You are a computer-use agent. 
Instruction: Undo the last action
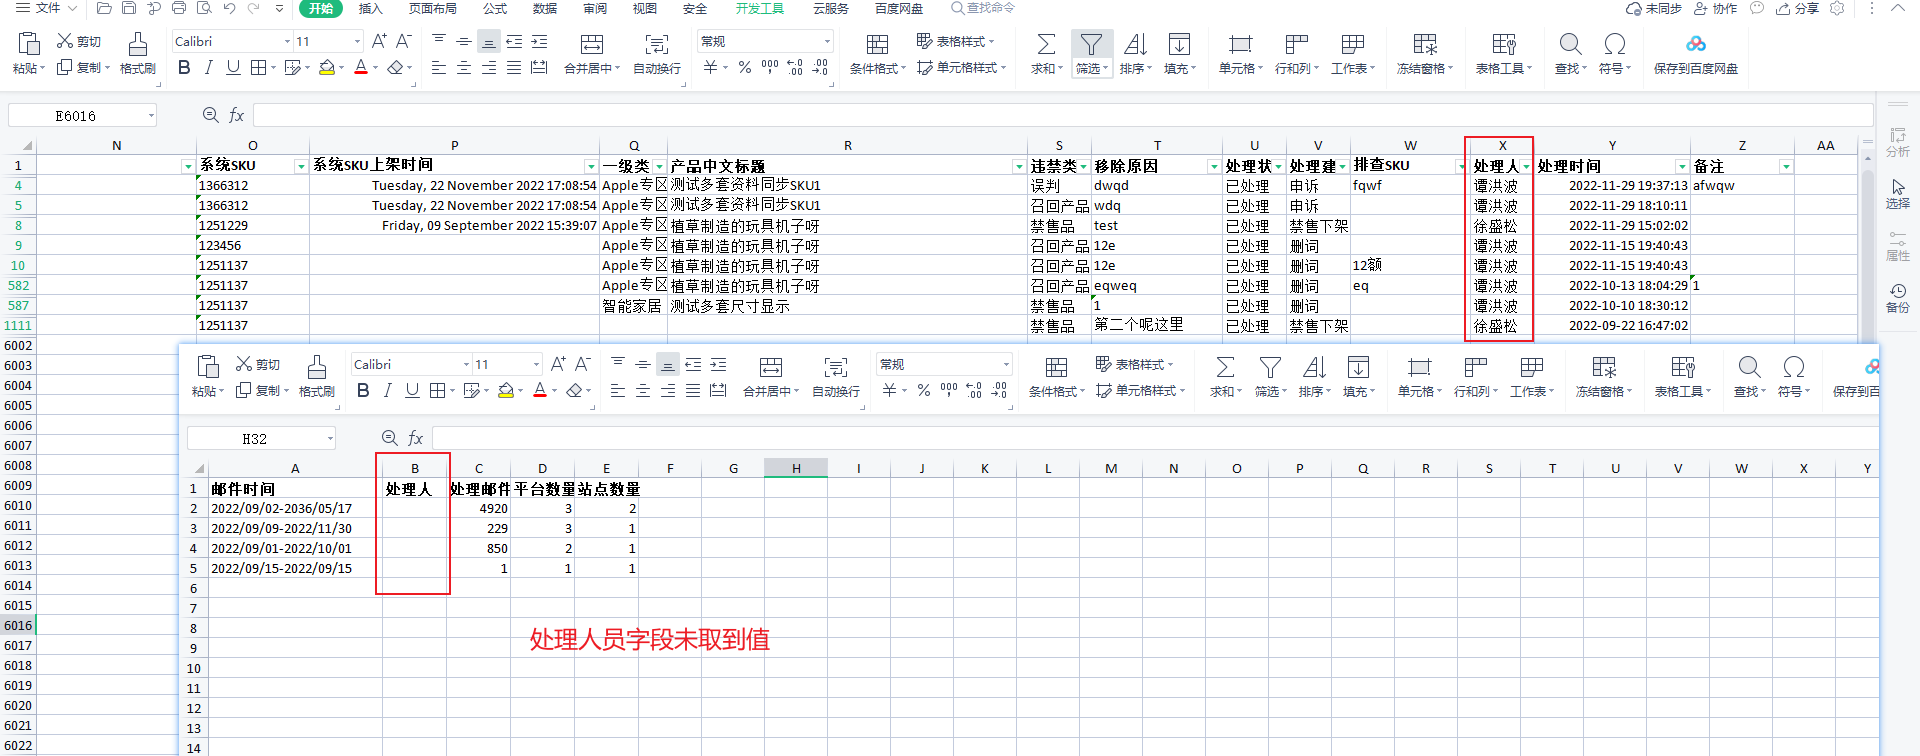[x=229, y=8]
